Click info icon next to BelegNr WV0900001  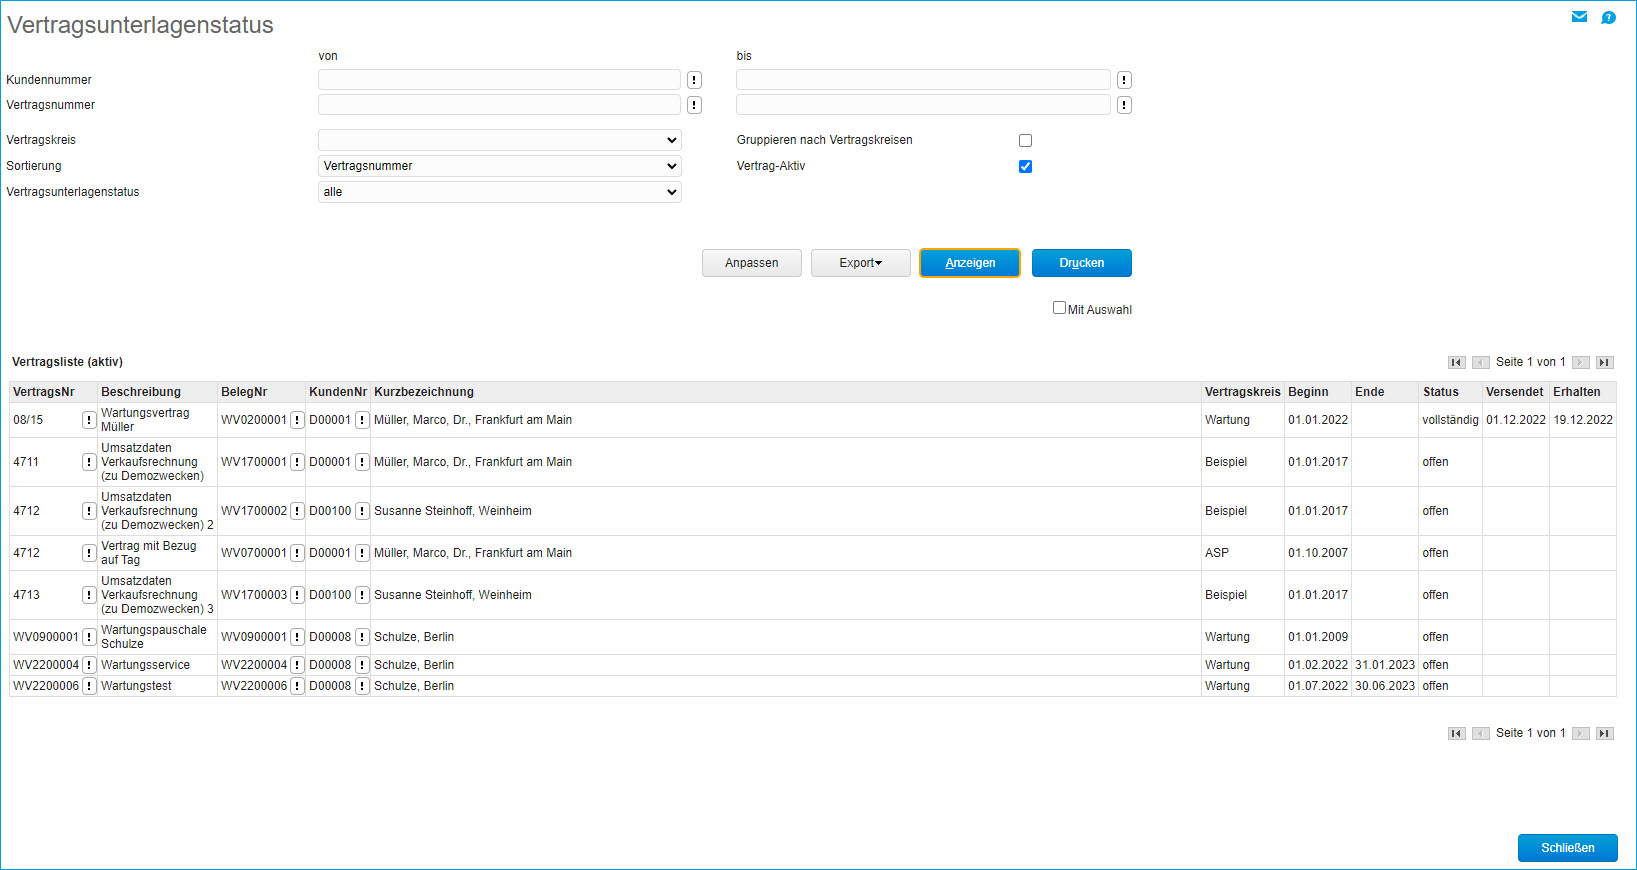[x=297, y=637]
